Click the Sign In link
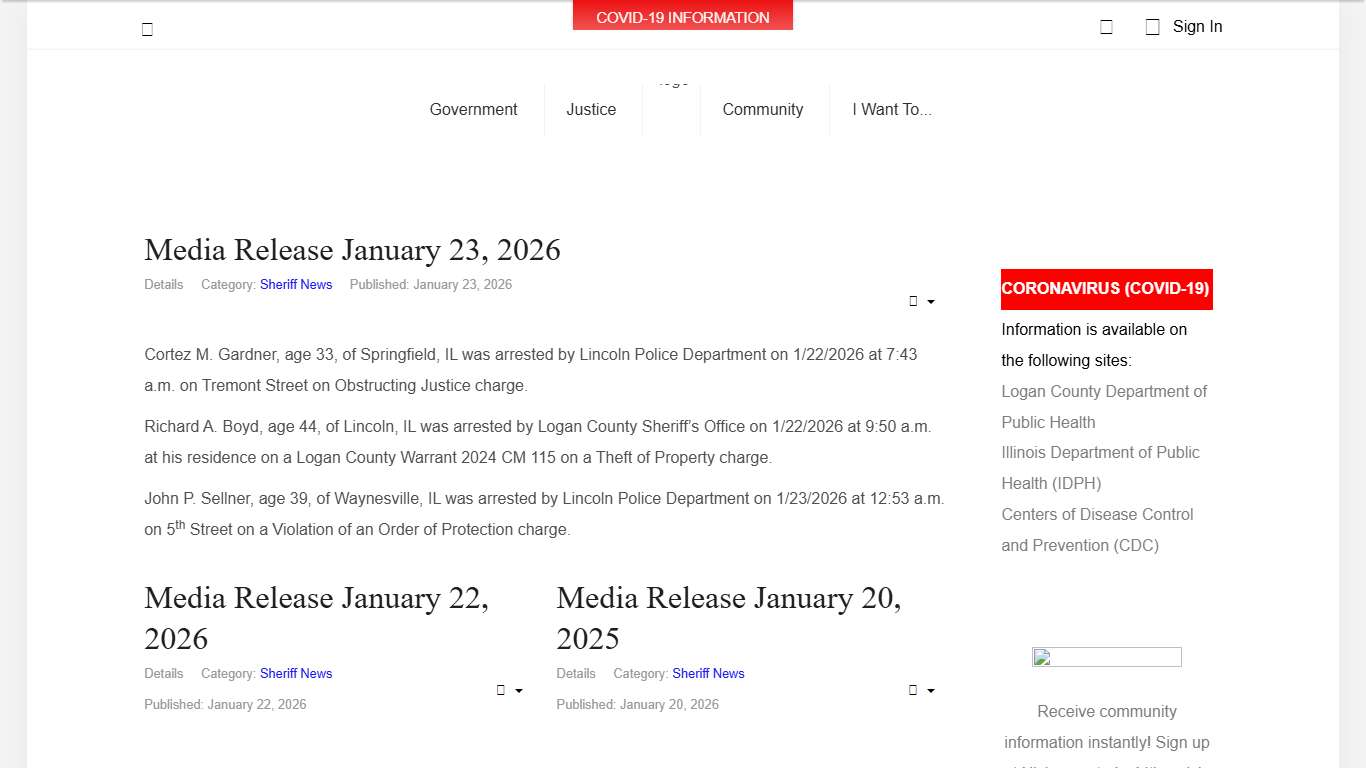The height and width of the screenshot is (768, 1366). click(x=1196, y=27)
